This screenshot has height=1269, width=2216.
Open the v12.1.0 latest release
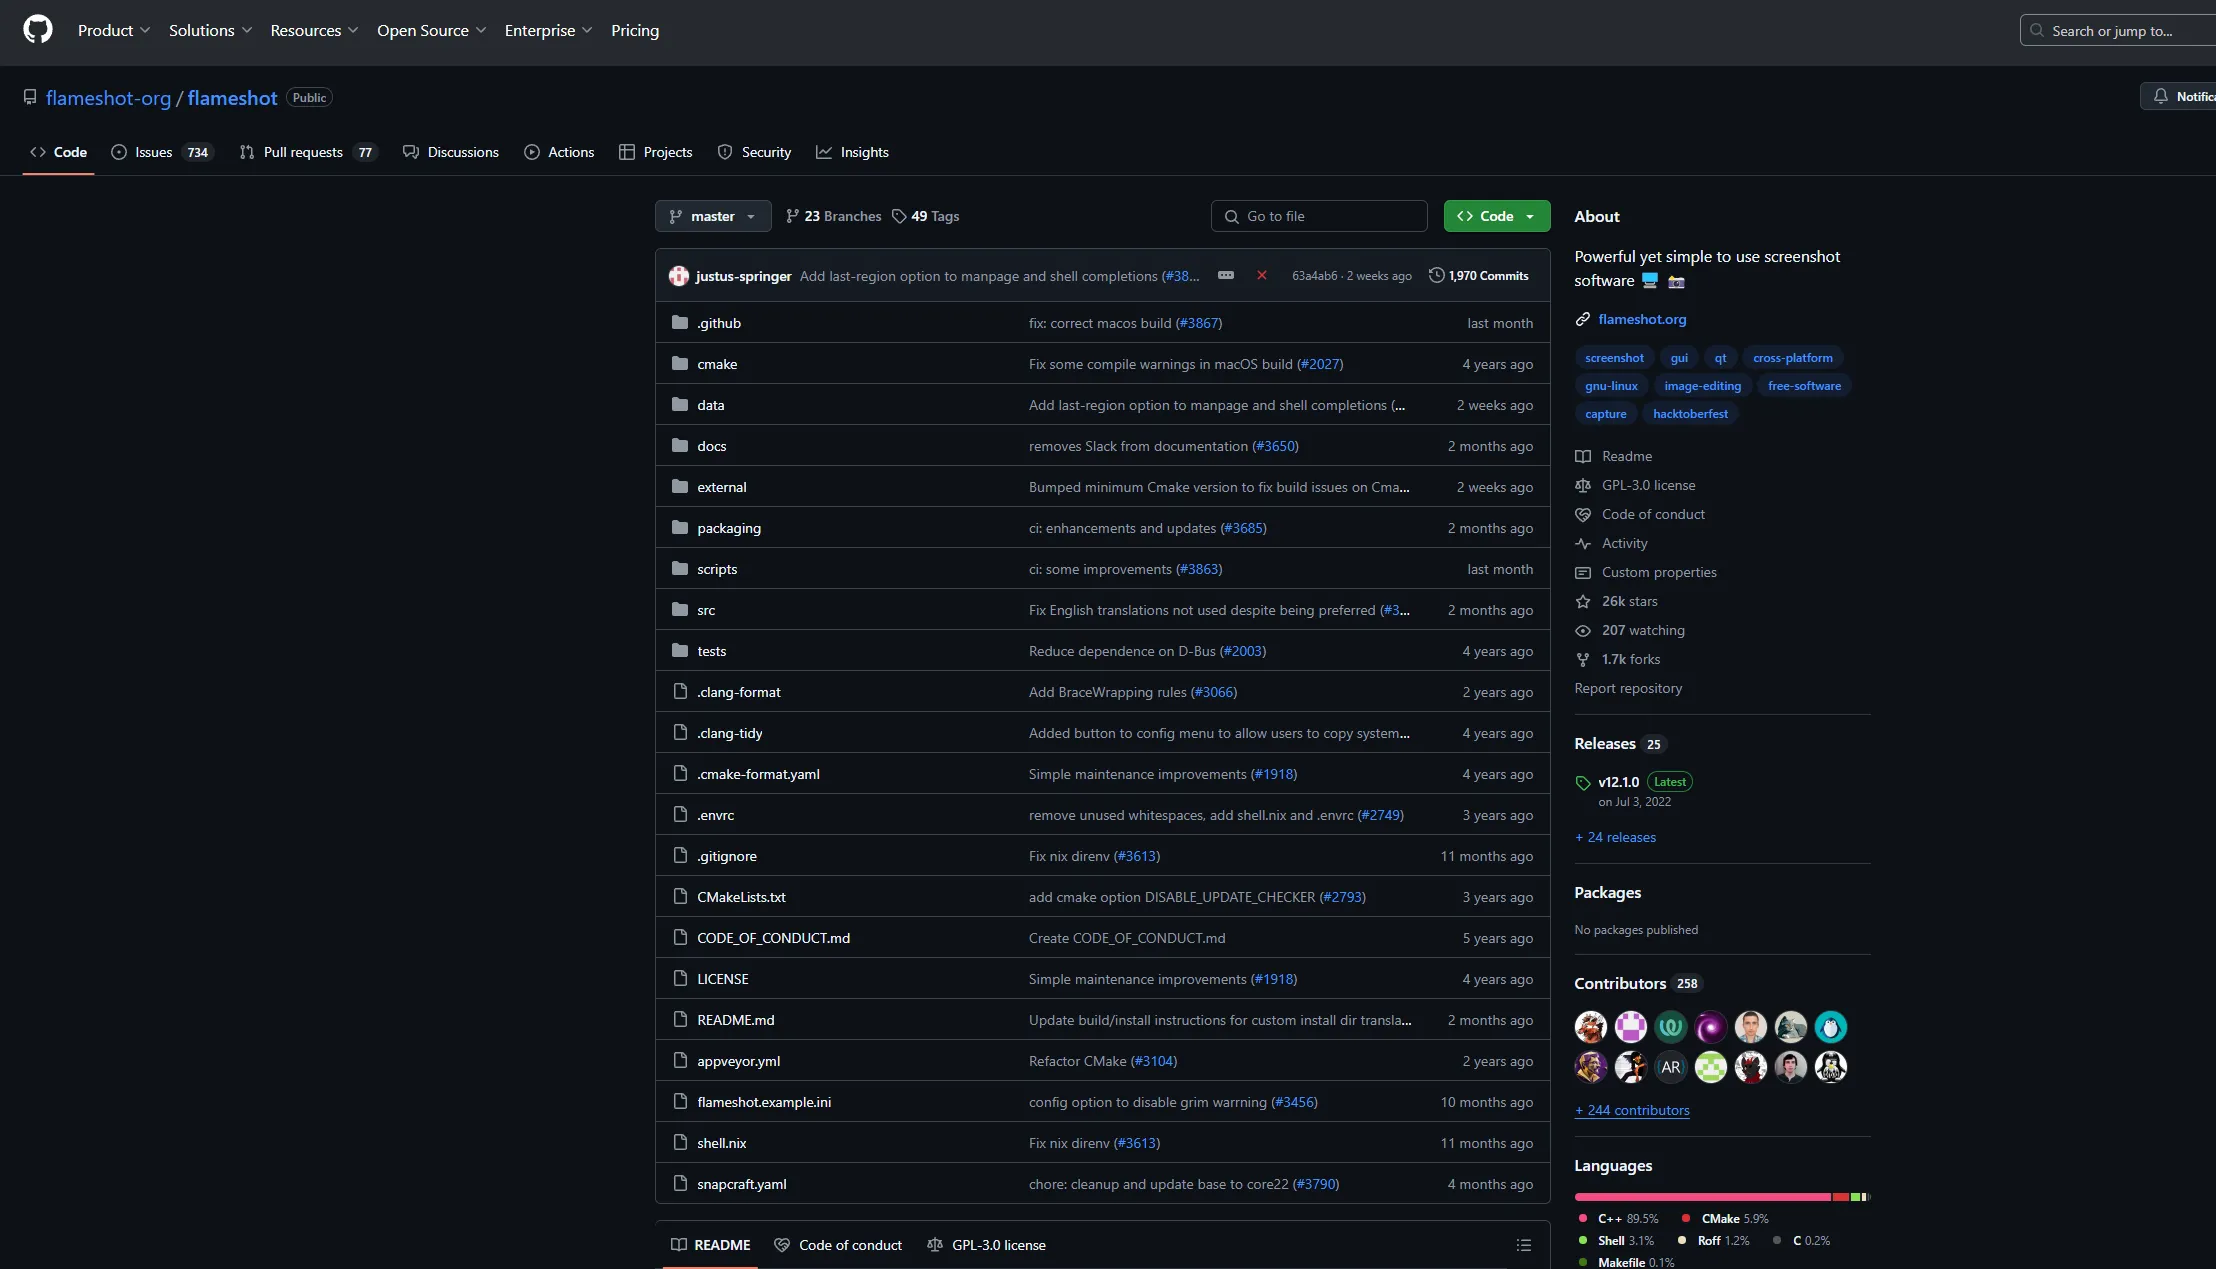pos(1618,782)
